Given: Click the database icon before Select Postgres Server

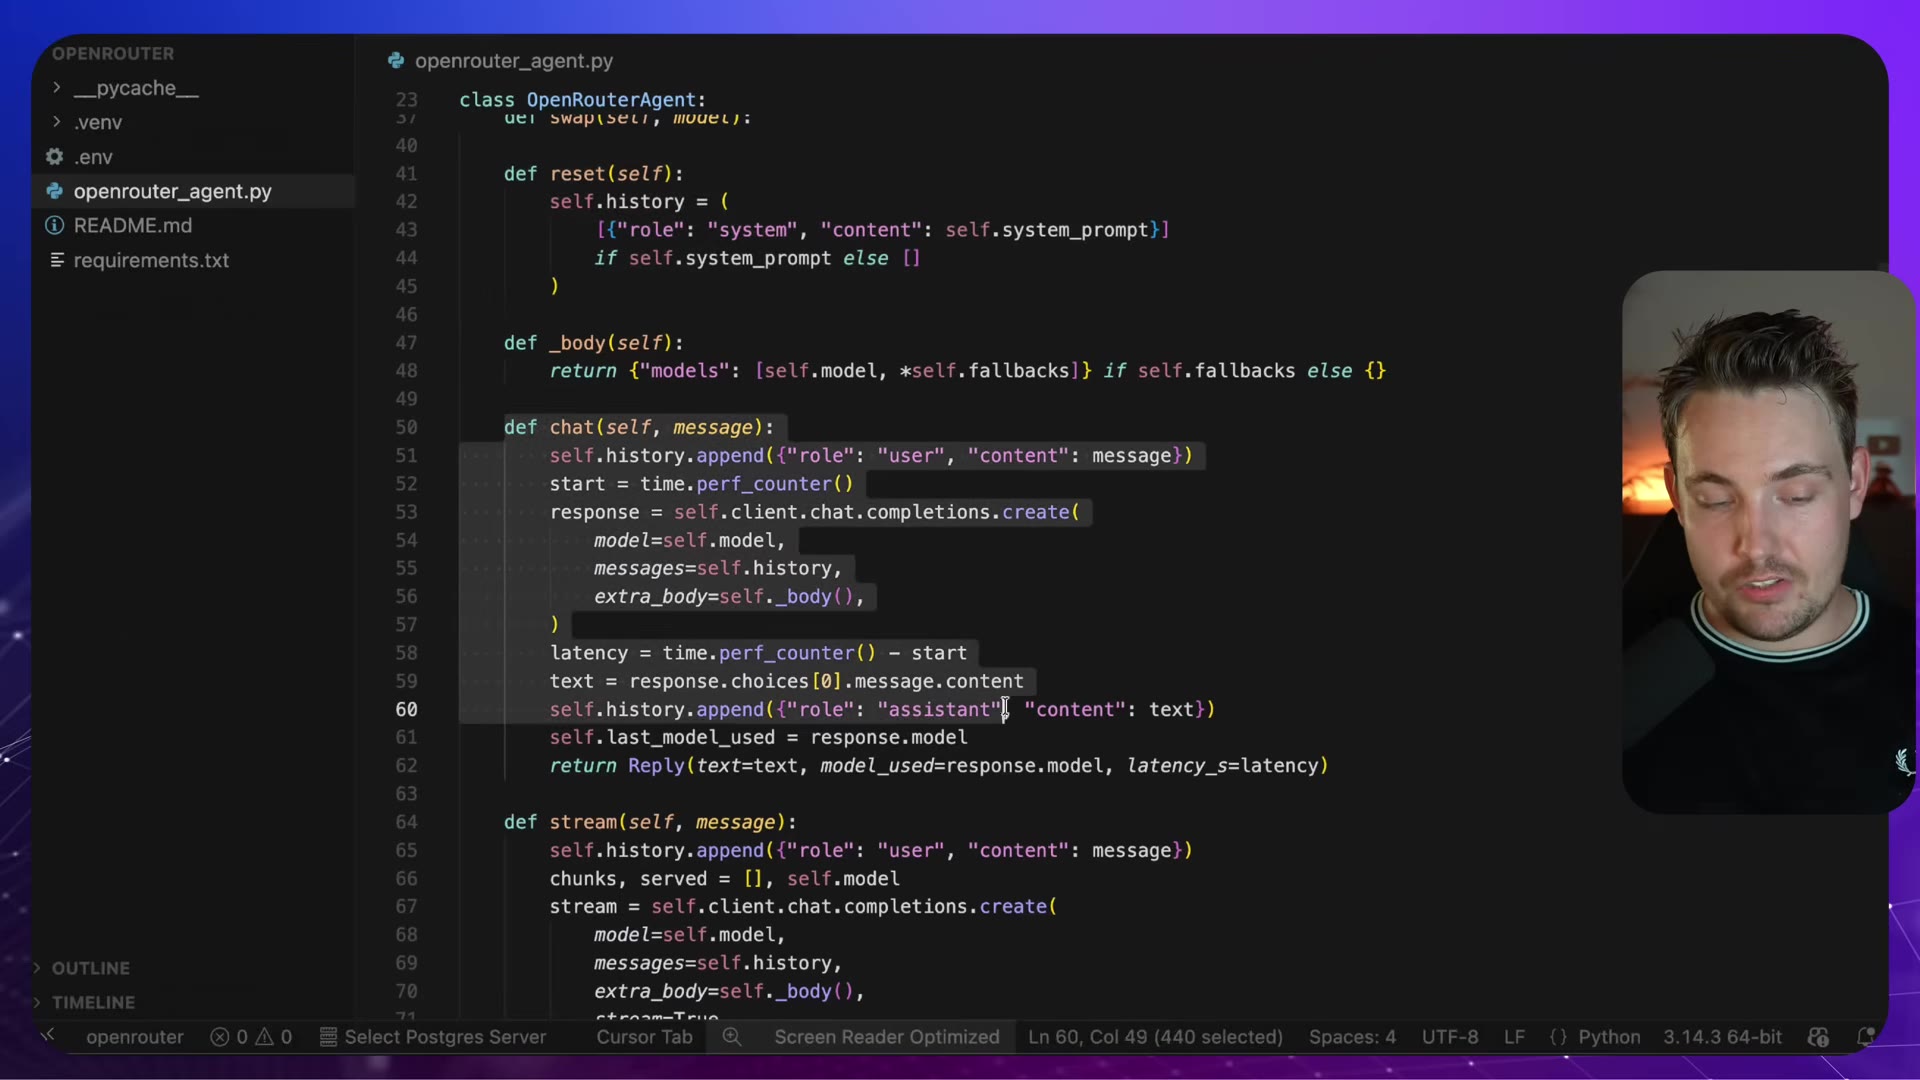Looking at the screenshot, I should pyautogui.click(x=328, y=1037).
